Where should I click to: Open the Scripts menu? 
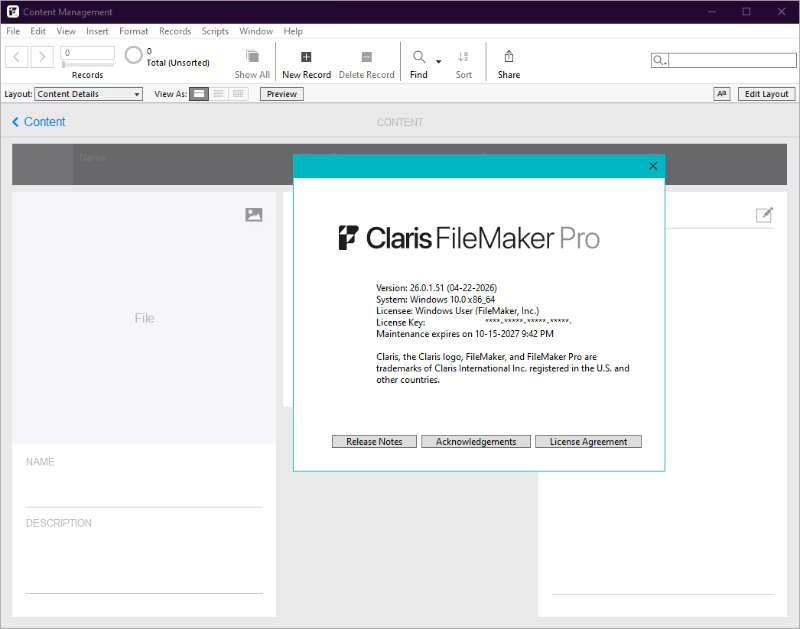pos(215,32)
